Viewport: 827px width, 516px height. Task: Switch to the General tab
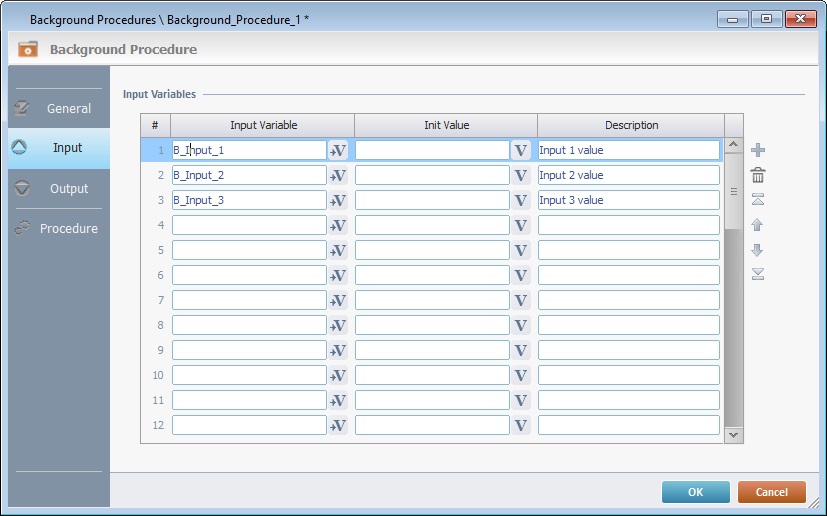58,108
